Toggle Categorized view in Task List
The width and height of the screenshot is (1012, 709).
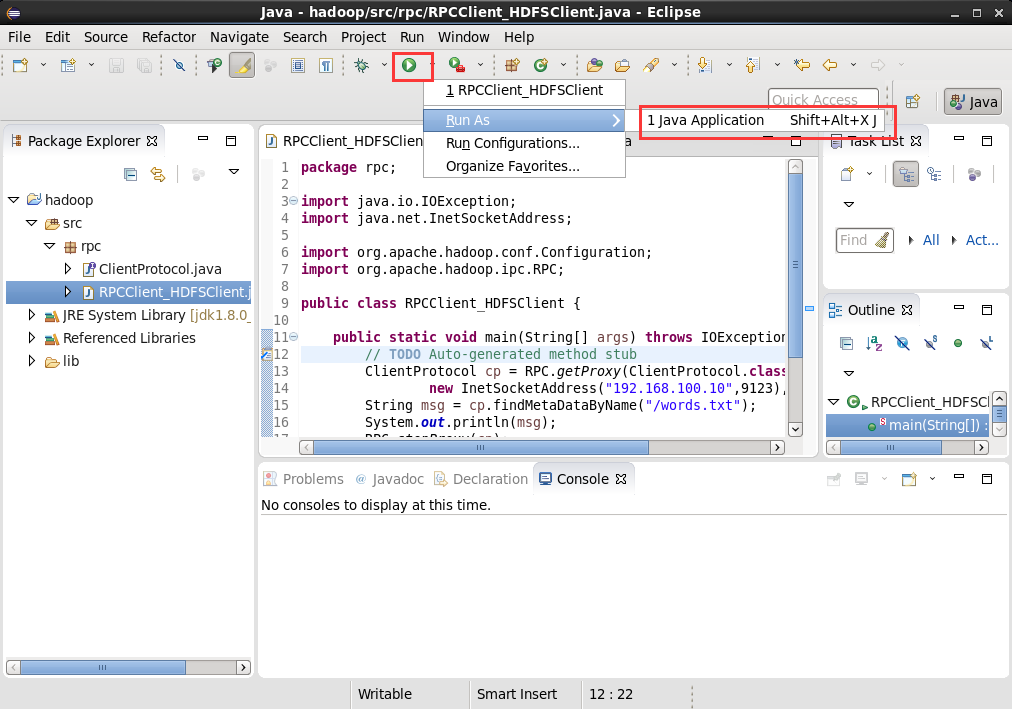[906, 174]
